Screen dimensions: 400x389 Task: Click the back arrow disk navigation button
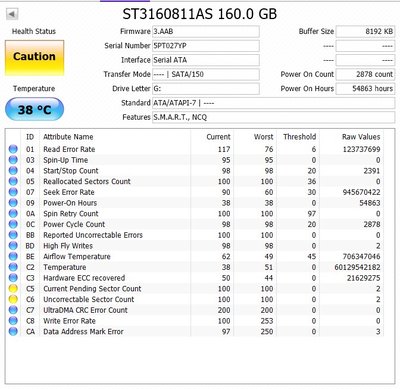(x=12, y=14)
